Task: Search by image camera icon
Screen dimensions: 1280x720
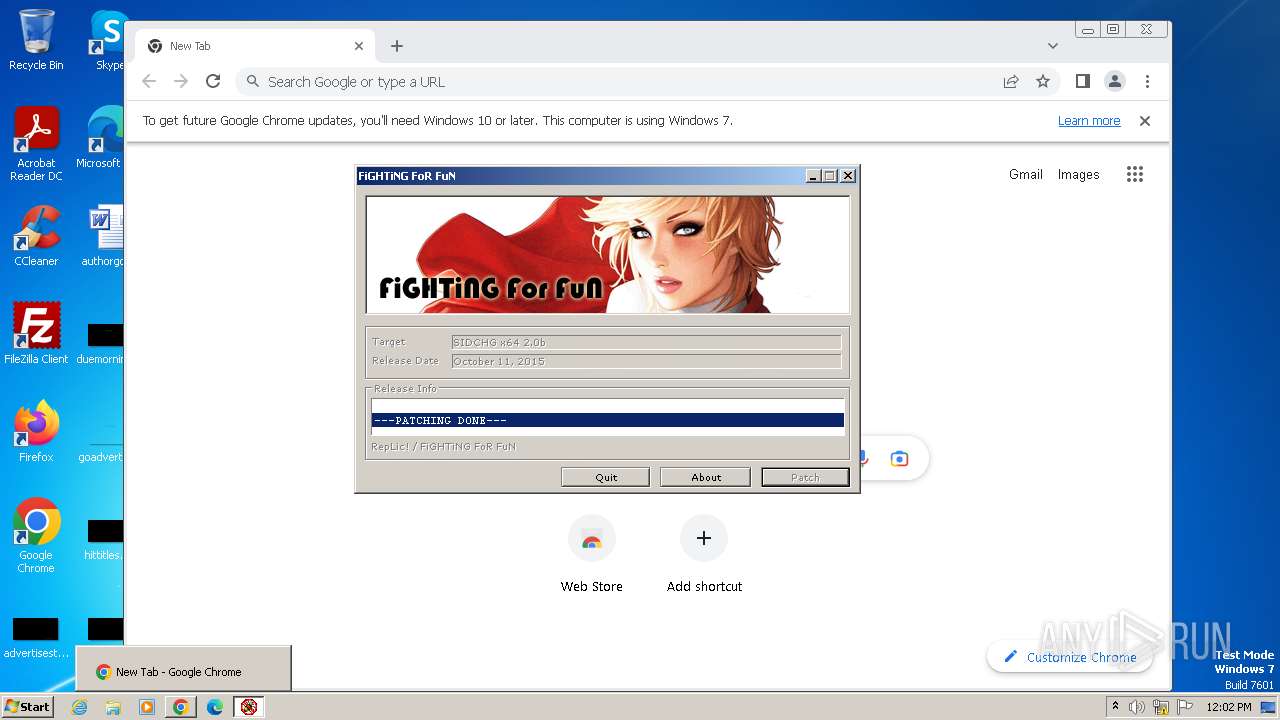Action: 899,459
